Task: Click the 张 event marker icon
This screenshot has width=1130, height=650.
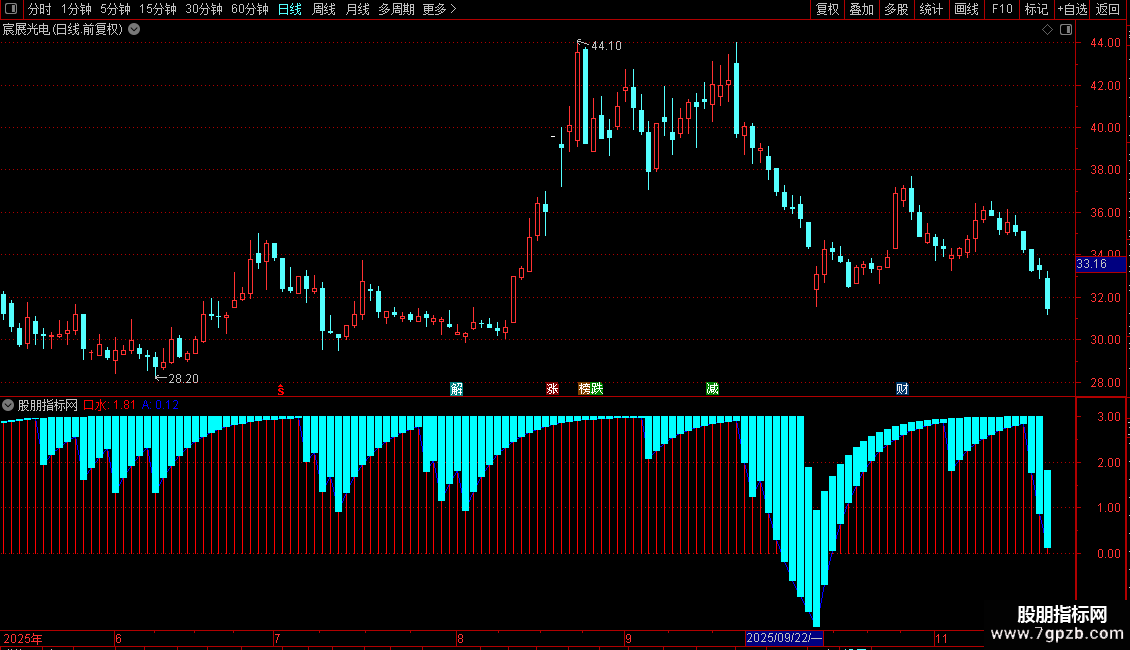Action: point(552,389)
